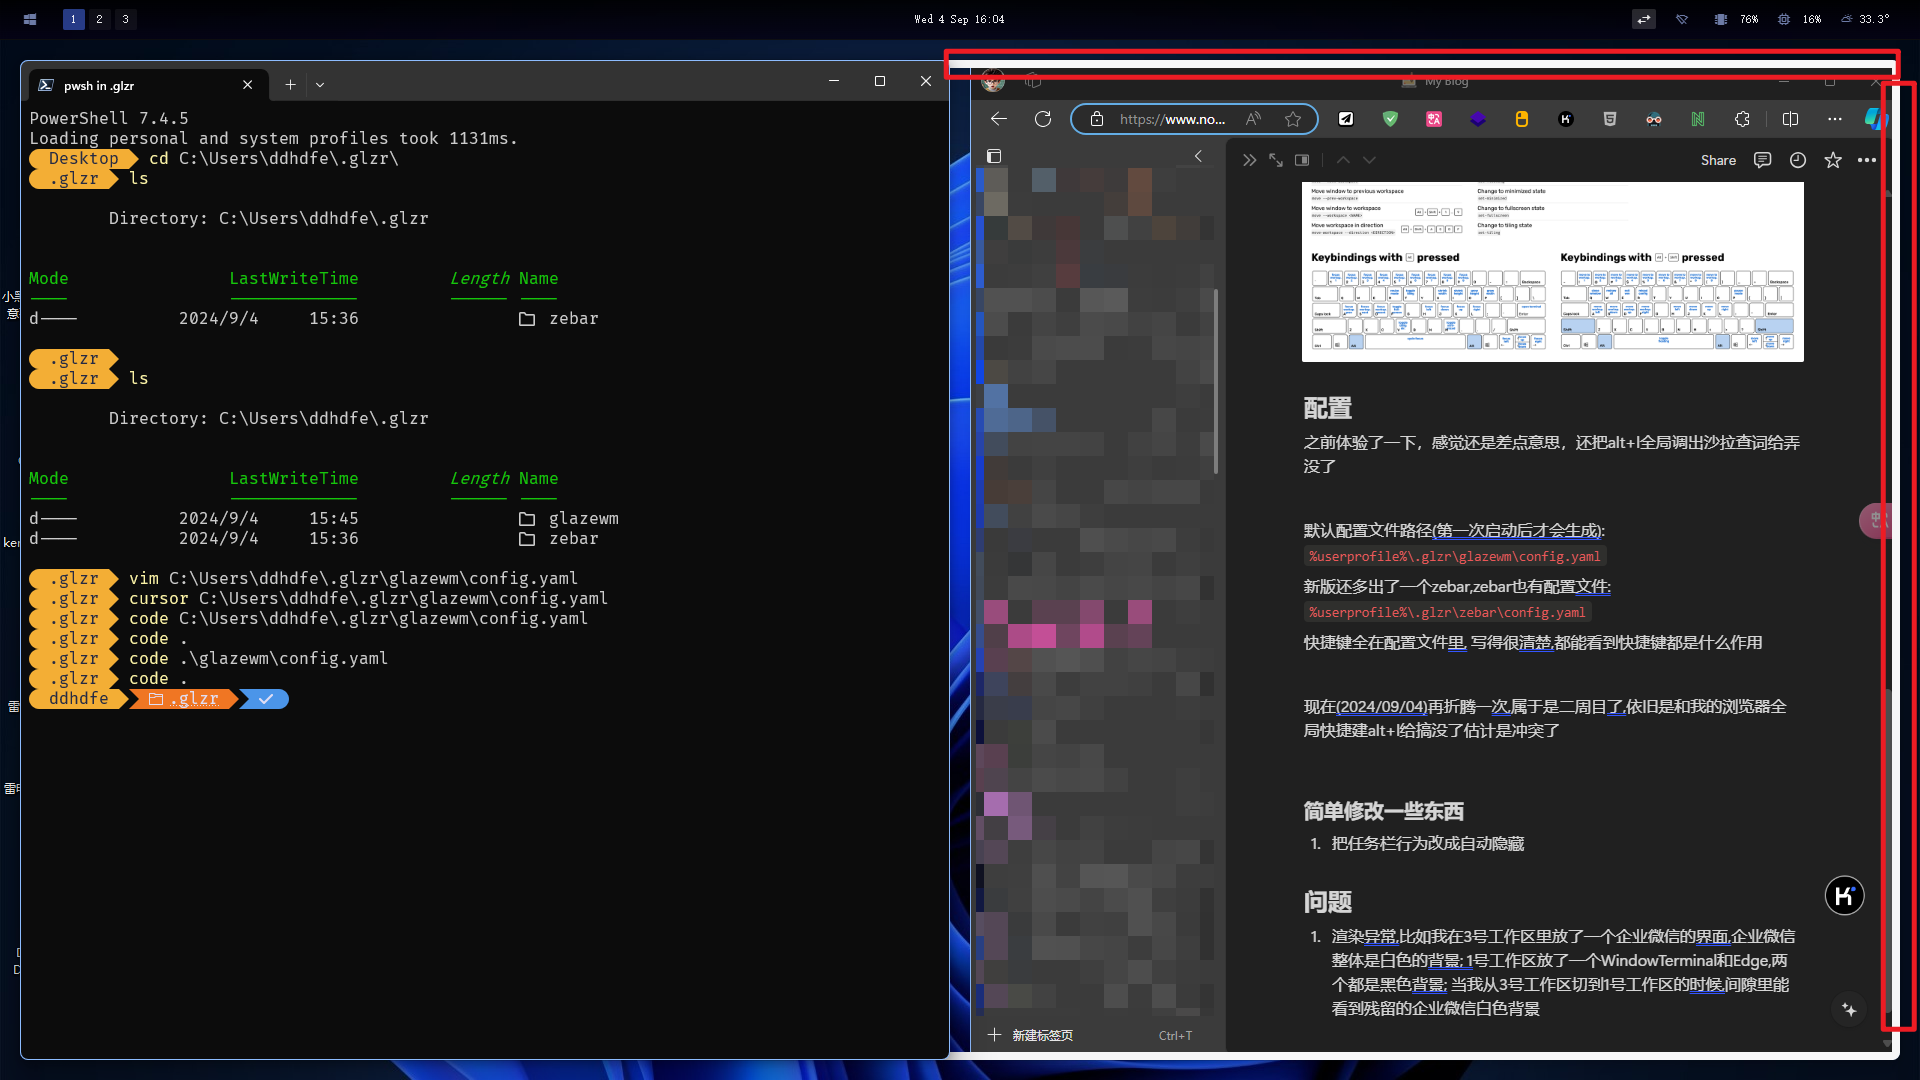The image size is (1920, 1080).
Task: Open Edge split screen view
Action: pyautogui.click(x=1790, y=119)
